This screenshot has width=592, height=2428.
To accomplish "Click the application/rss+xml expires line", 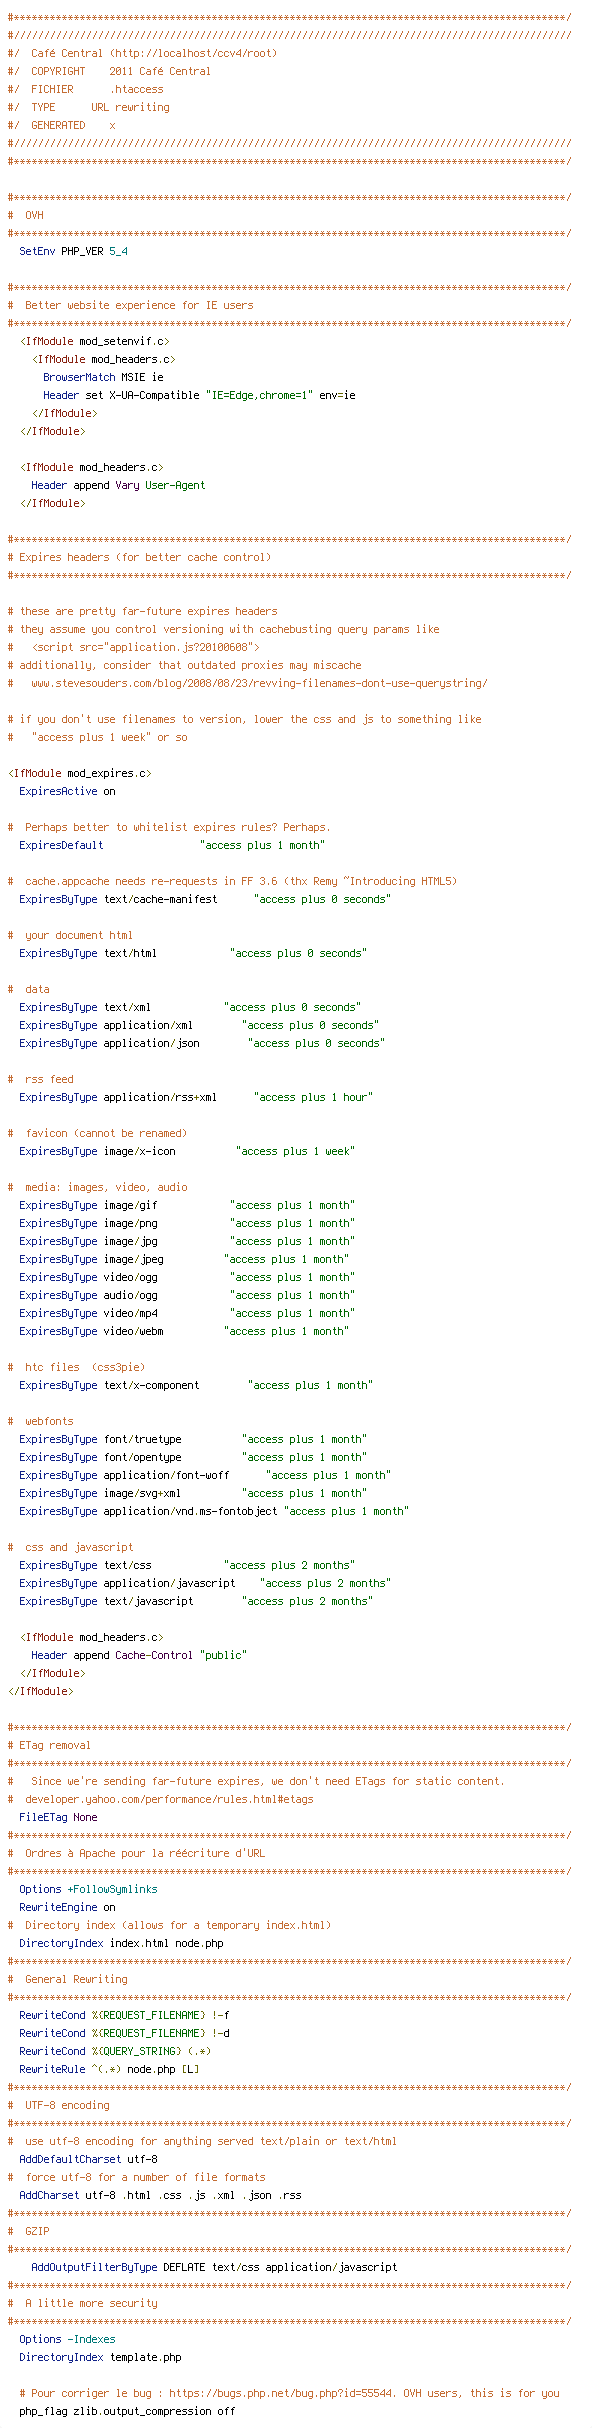I will (196, 1097).
